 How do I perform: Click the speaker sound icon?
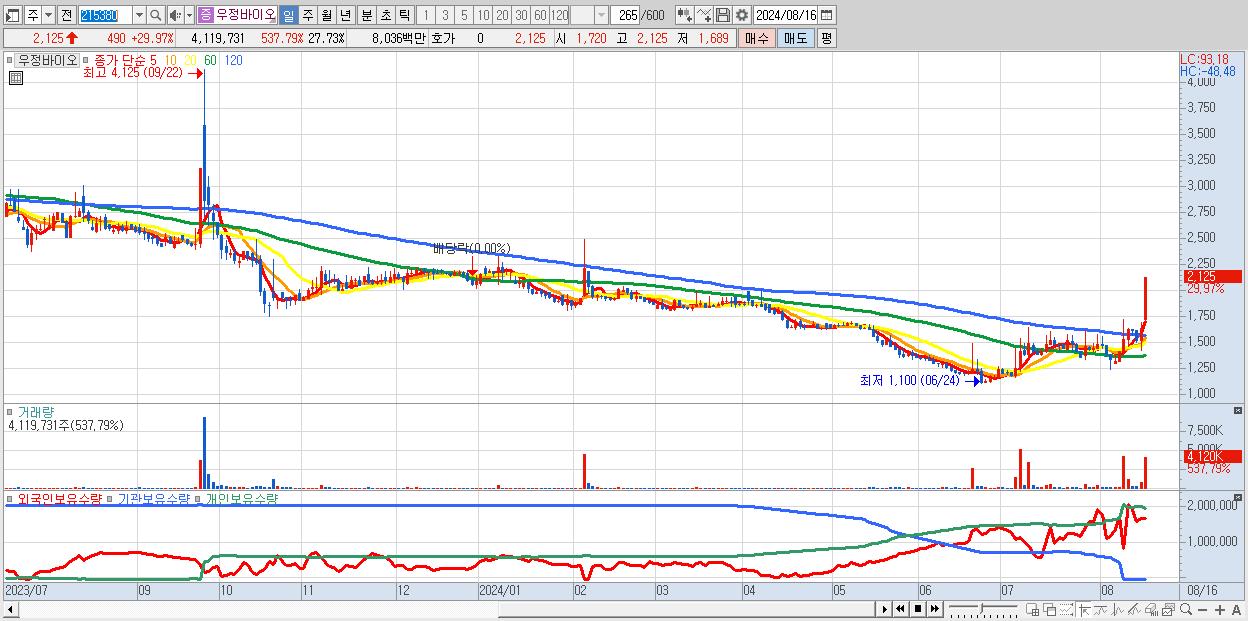(x=175, y=15)
